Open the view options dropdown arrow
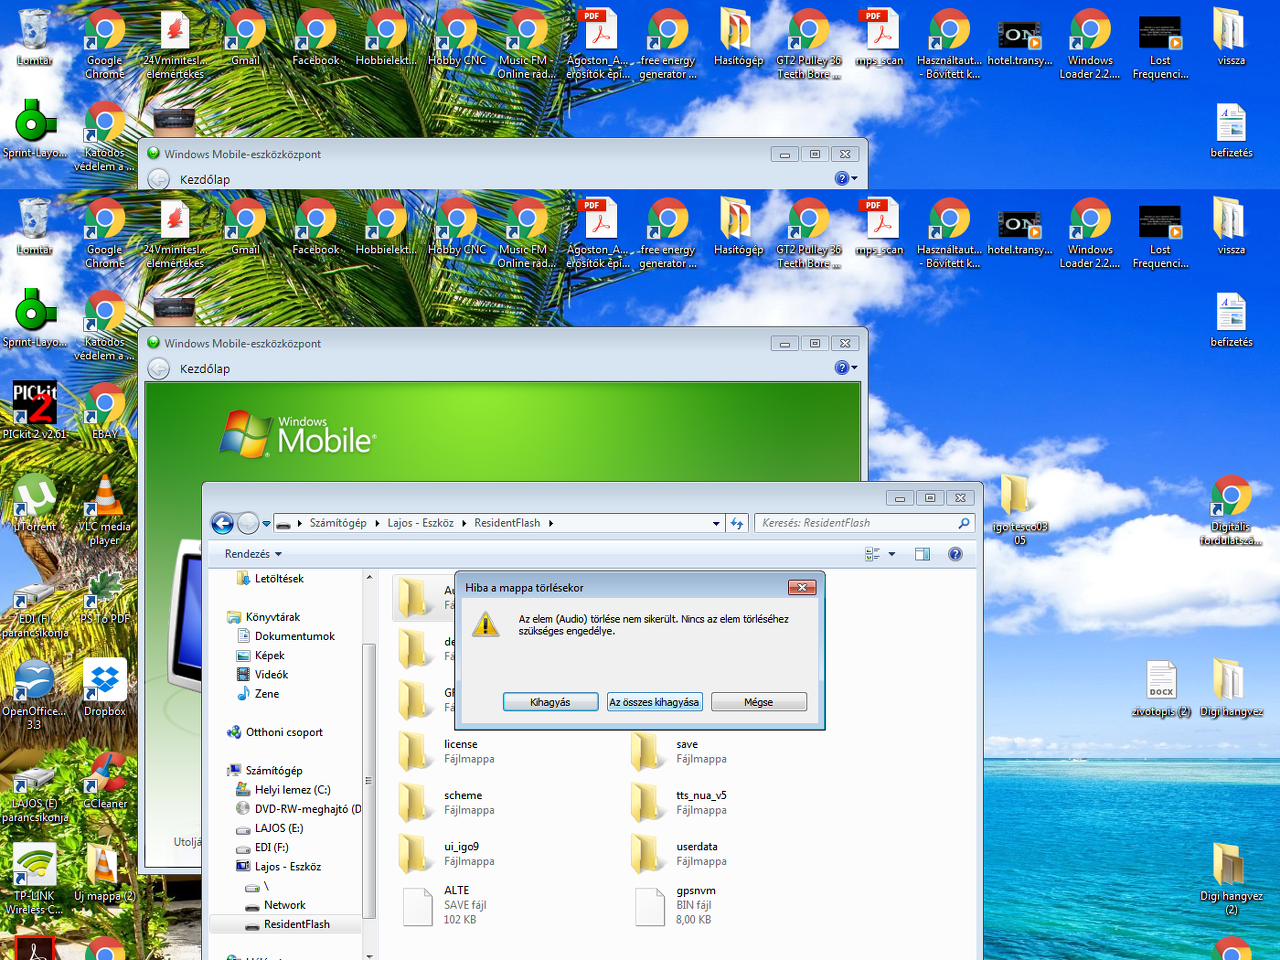 [892, 554]
